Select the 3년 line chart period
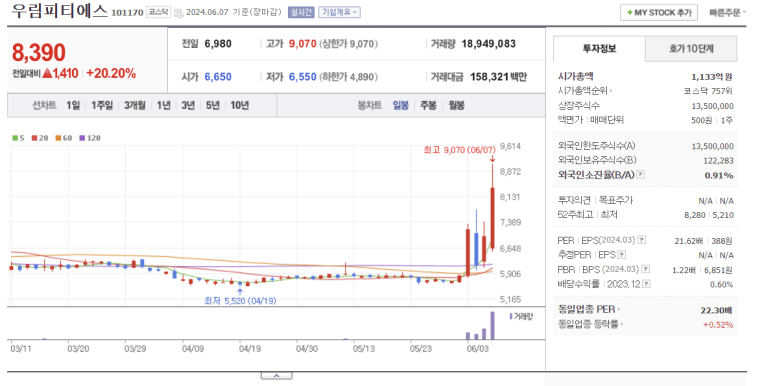The height and width of the screenshot is (386, 773). tap(188, 105)
